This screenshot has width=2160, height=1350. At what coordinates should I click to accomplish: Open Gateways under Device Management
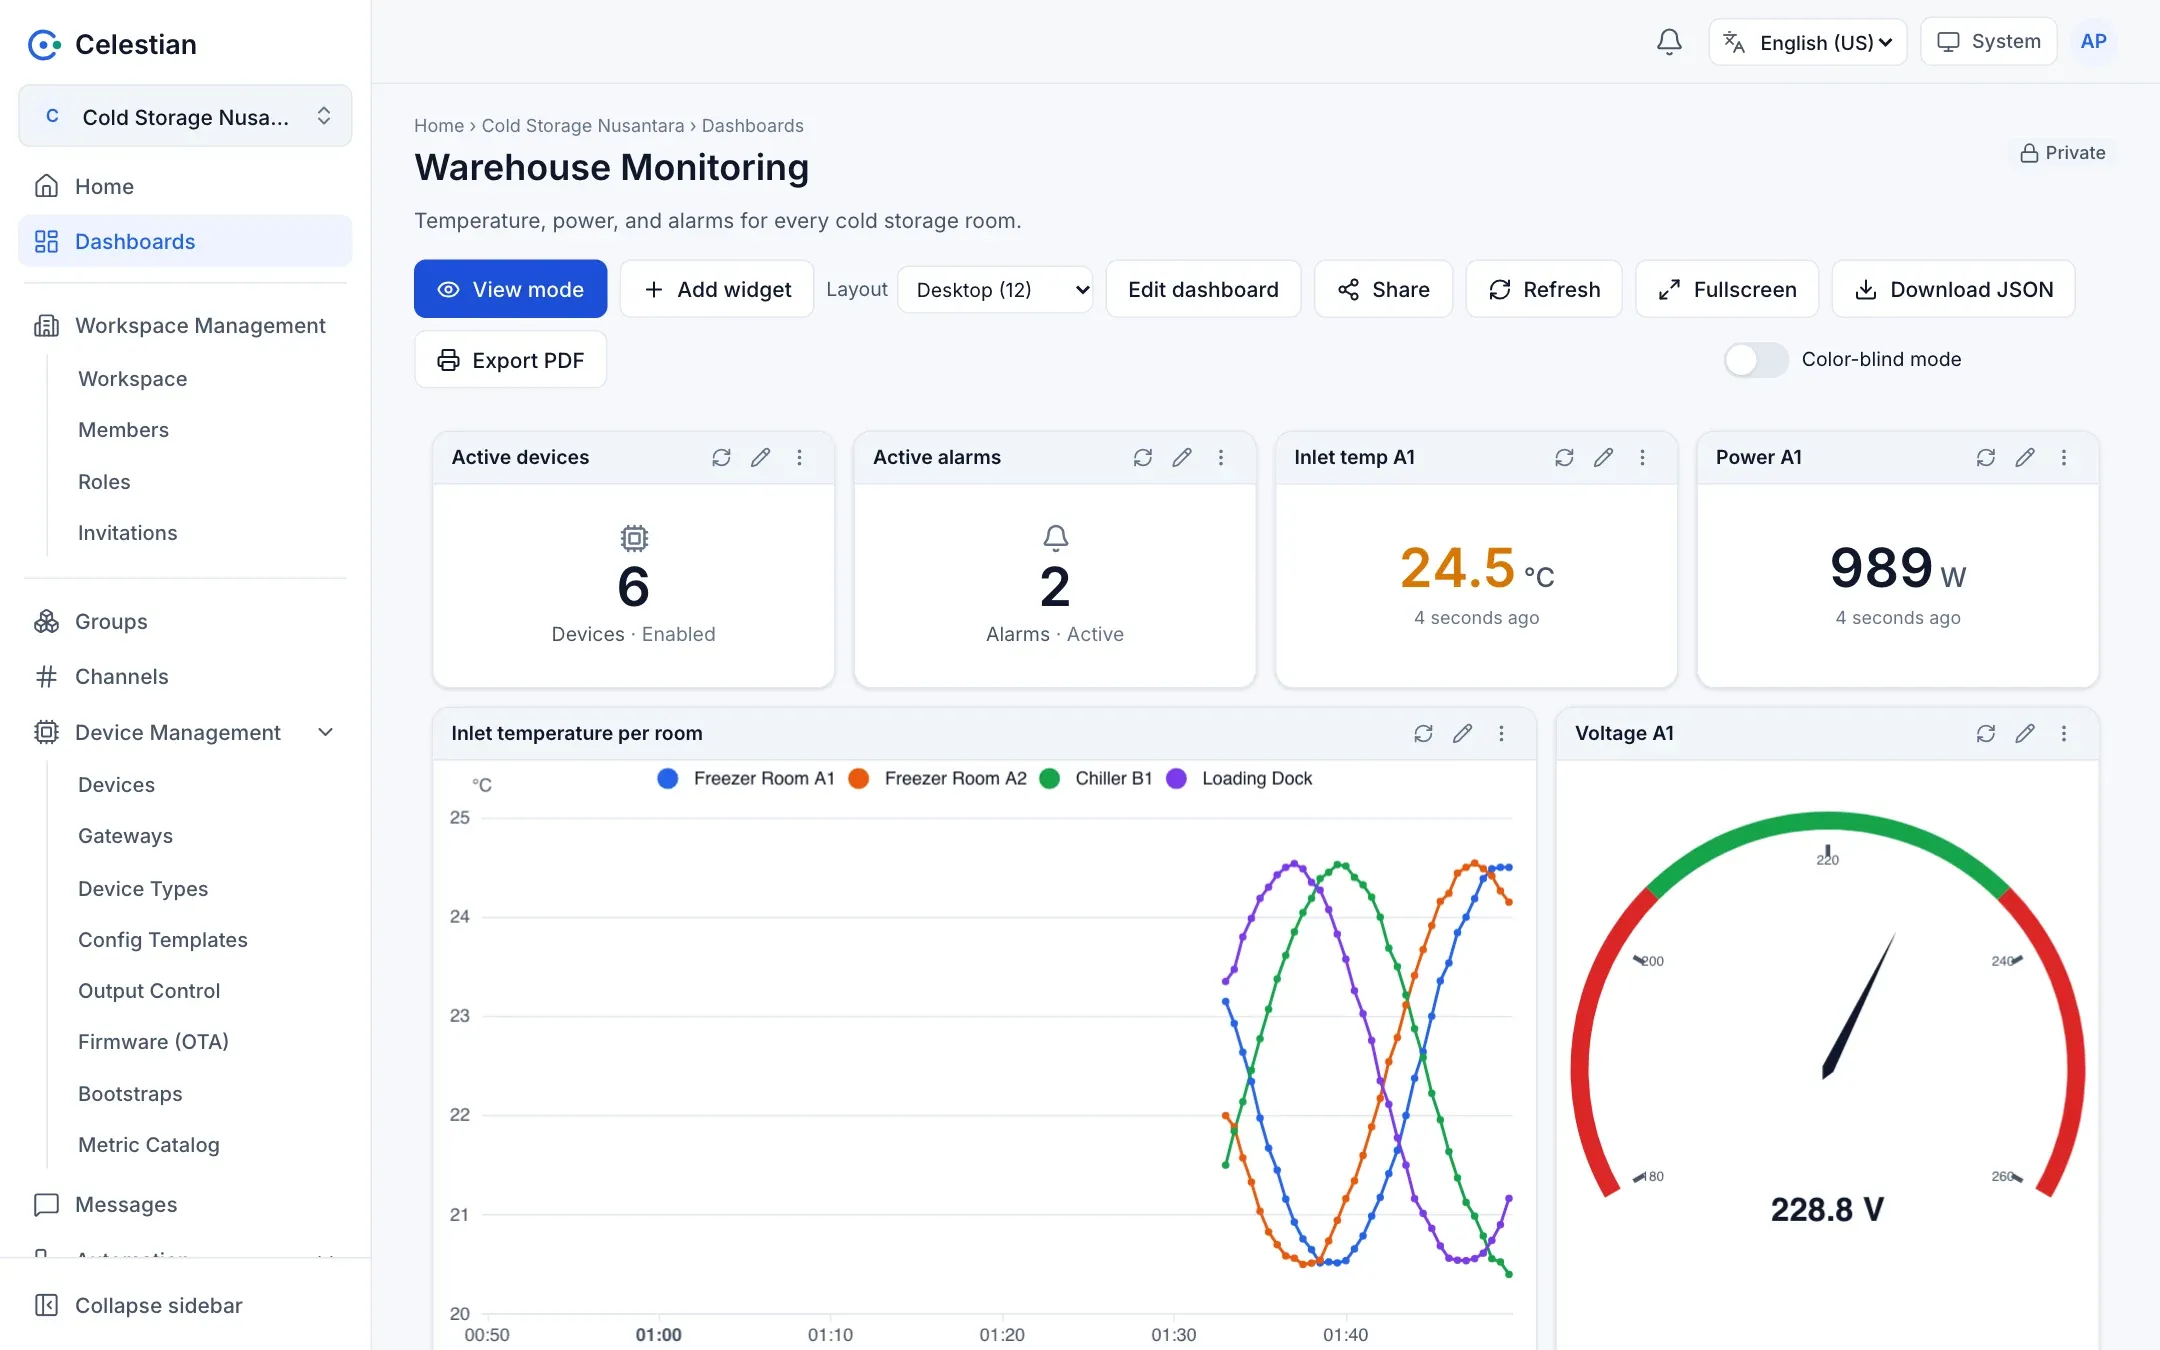click(125, 836)
